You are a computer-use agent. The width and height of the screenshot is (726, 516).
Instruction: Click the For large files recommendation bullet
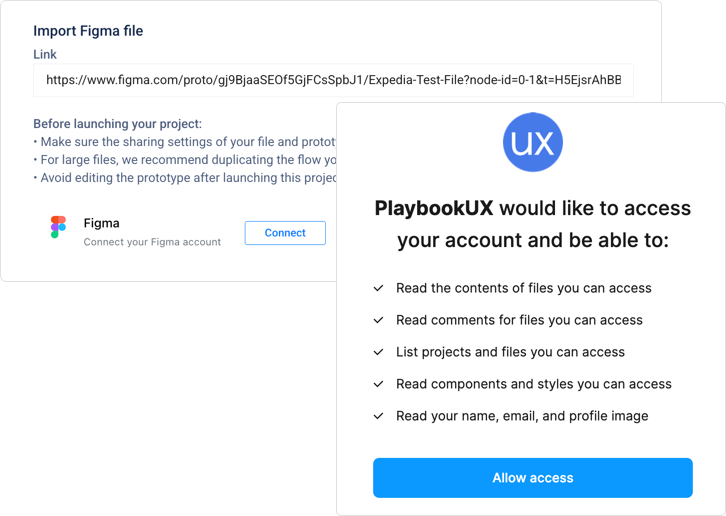click(185, 160)
